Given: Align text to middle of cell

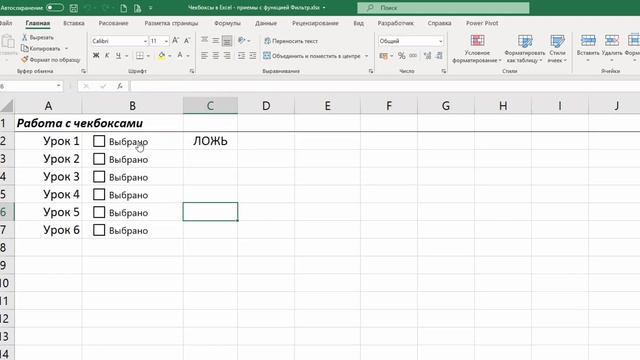Looking at the screenshot, I should [216, 40].
